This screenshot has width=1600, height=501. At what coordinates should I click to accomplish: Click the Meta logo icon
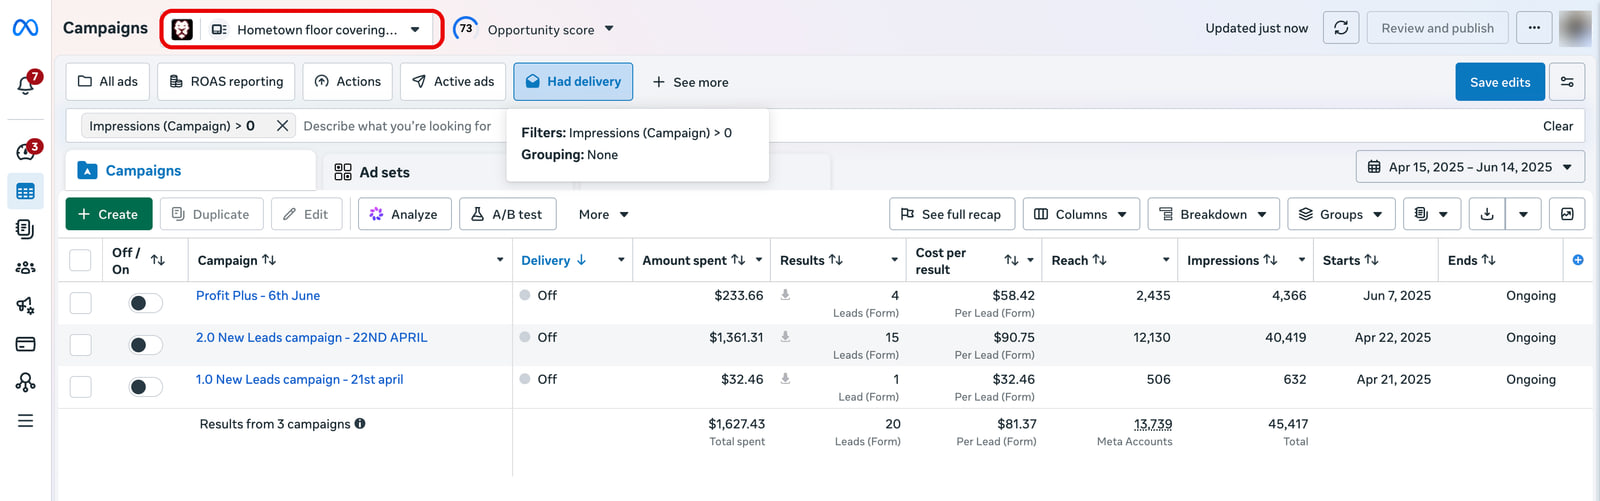coord(25,28)
